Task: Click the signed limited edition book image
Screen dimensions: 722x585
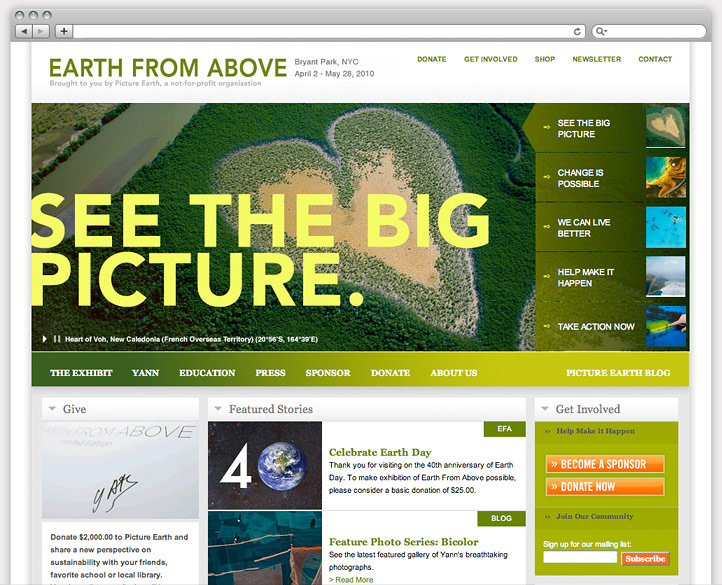Action: [120, 470]
